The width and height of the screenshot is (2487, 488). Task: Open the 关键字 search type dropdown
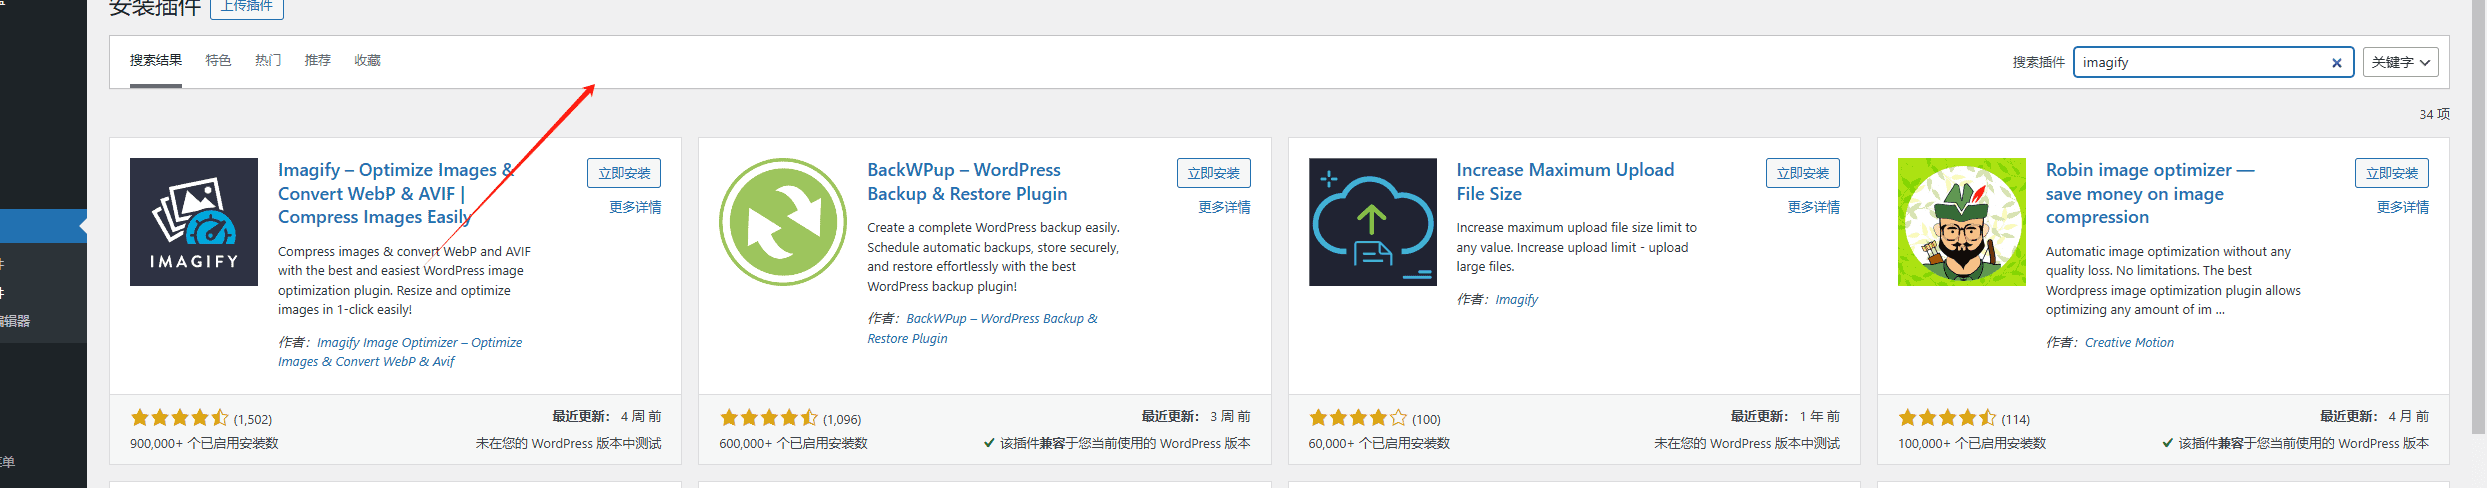point(2401,62)
